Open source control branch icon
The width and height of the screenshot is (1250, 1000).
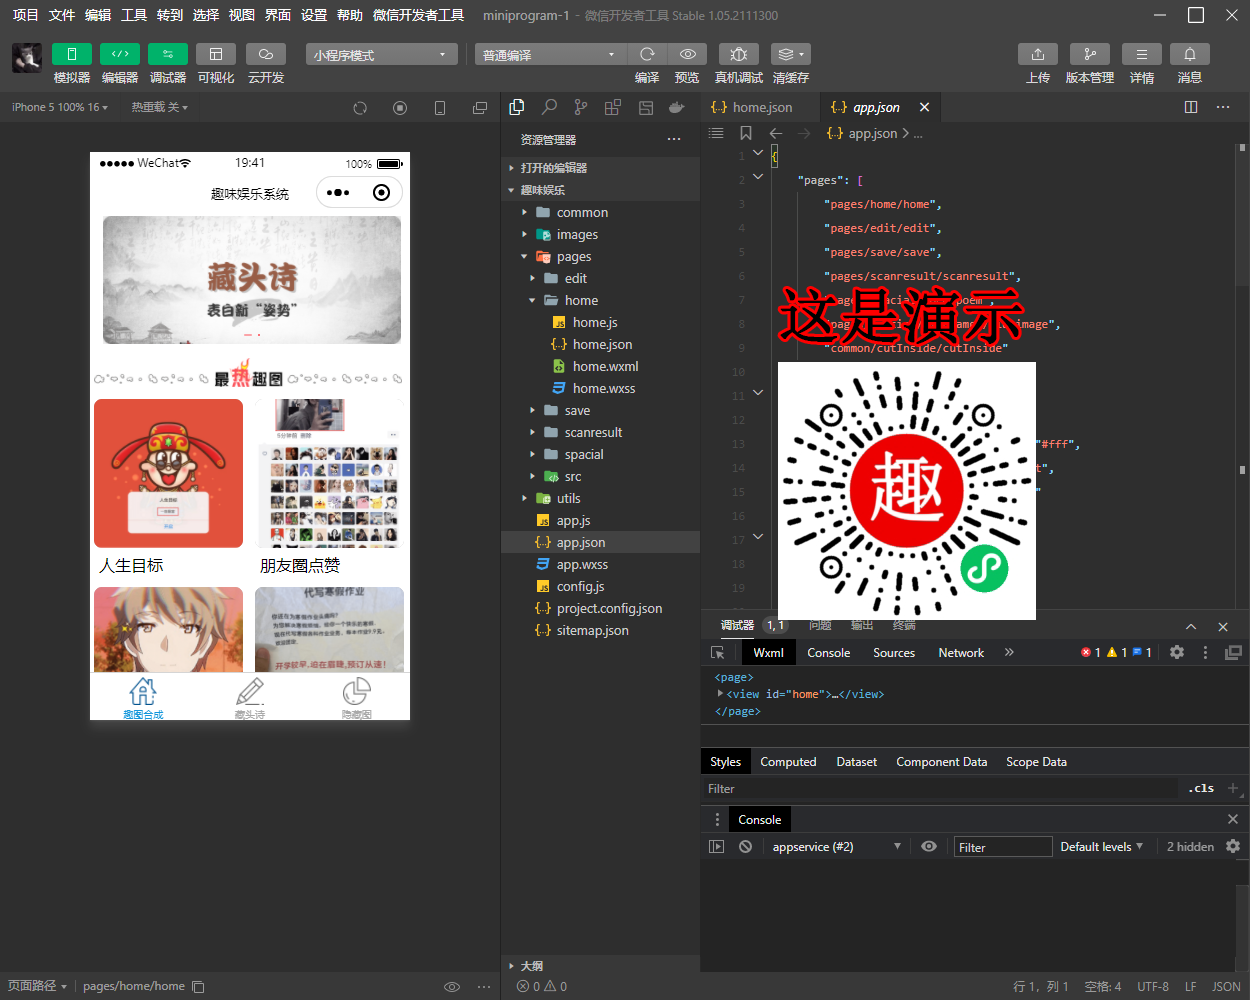tap(581, 107)
